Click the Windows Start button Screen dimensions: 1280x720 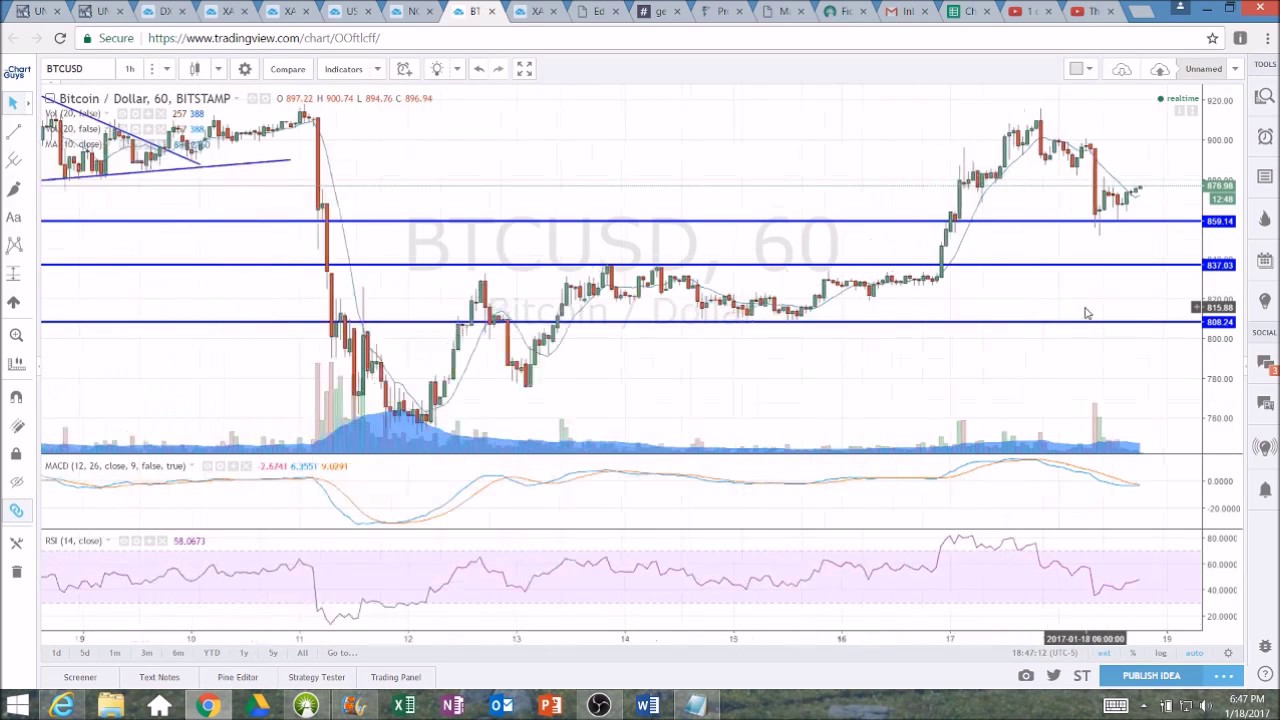coord(16,706)
